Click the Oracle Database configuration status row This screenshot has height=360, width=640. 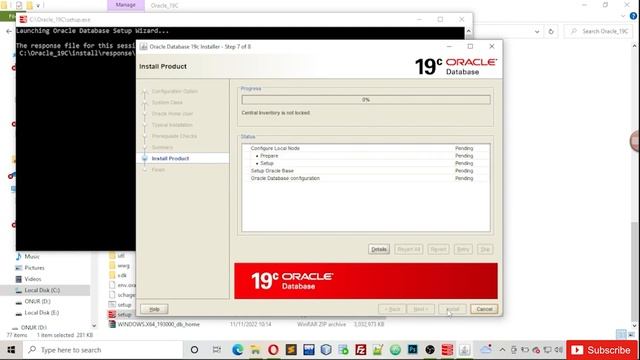366,178
